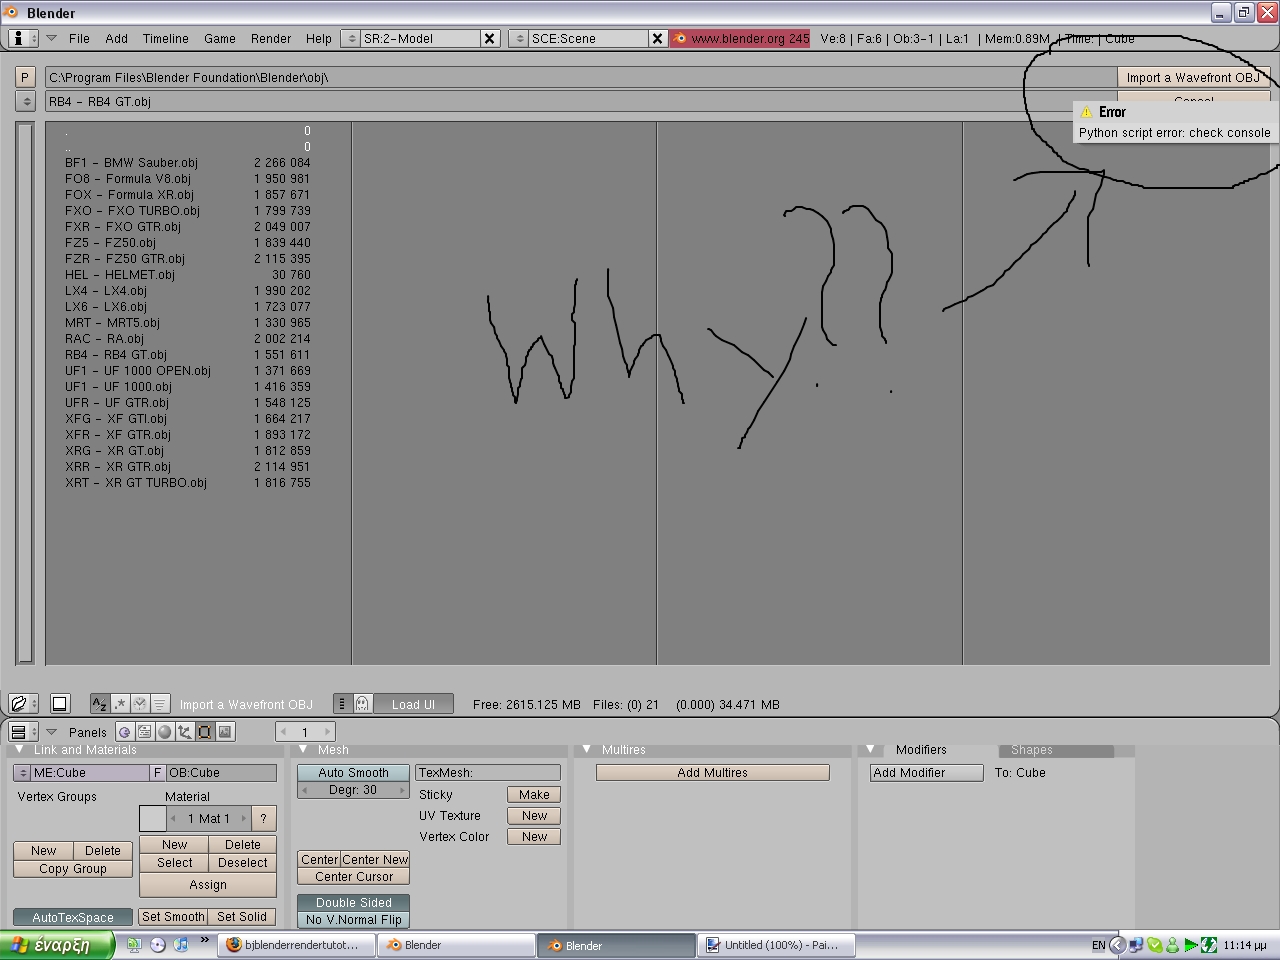Click the file list vertical scrollbar

[26, 393]
